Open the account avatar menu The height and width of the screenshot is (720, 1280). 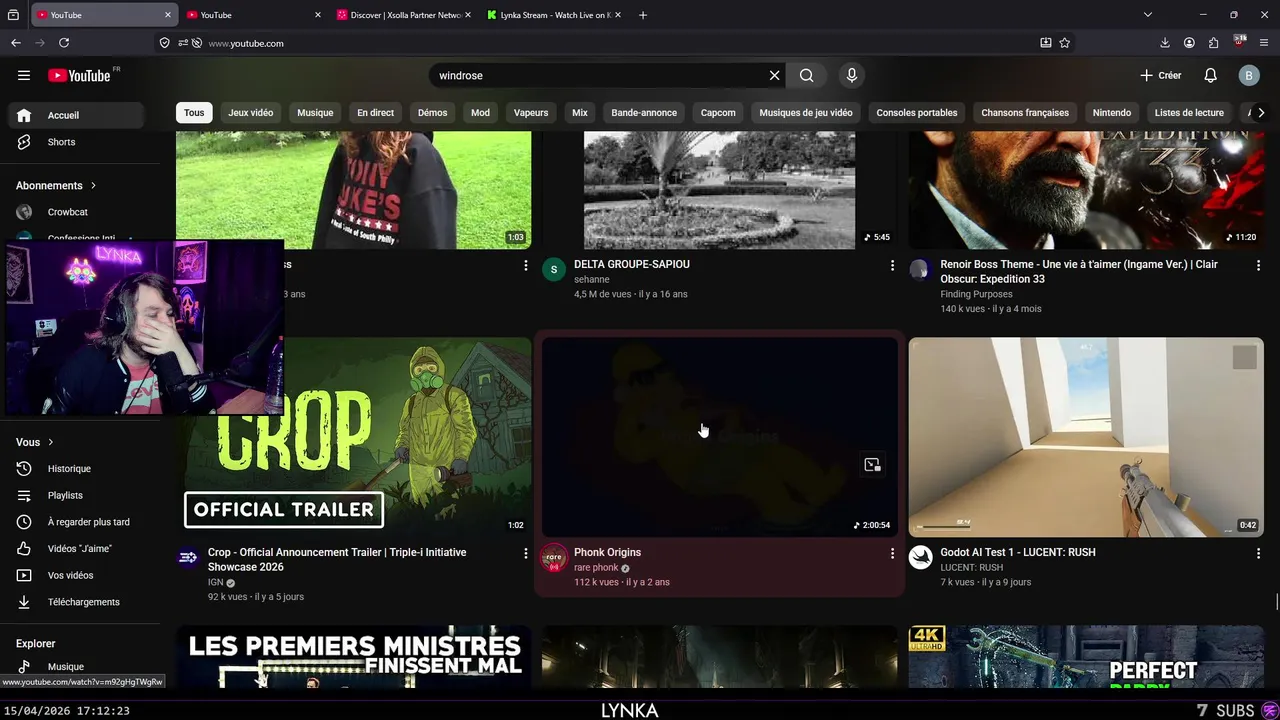click(x=1249, y=75)
